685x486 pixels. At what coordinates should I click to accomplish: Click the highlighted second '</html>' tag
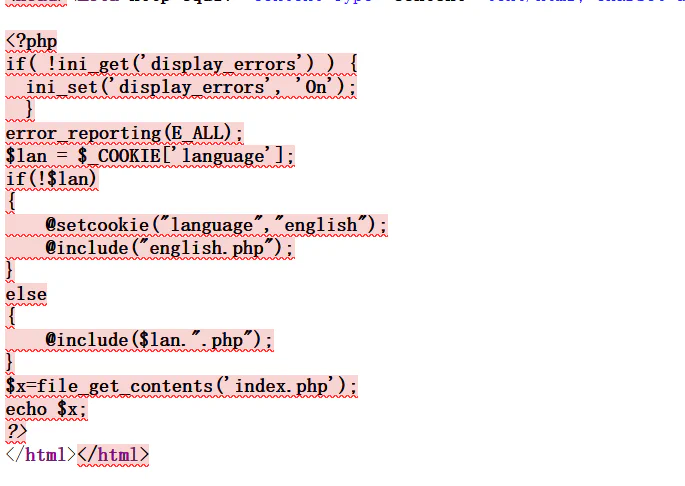tap(113, 455)
